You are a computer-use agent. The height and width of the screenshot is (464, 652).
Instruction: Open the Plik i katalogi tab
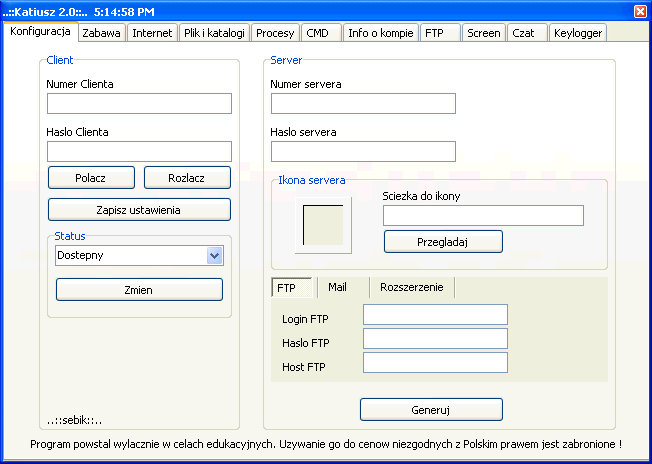(214, 33)
